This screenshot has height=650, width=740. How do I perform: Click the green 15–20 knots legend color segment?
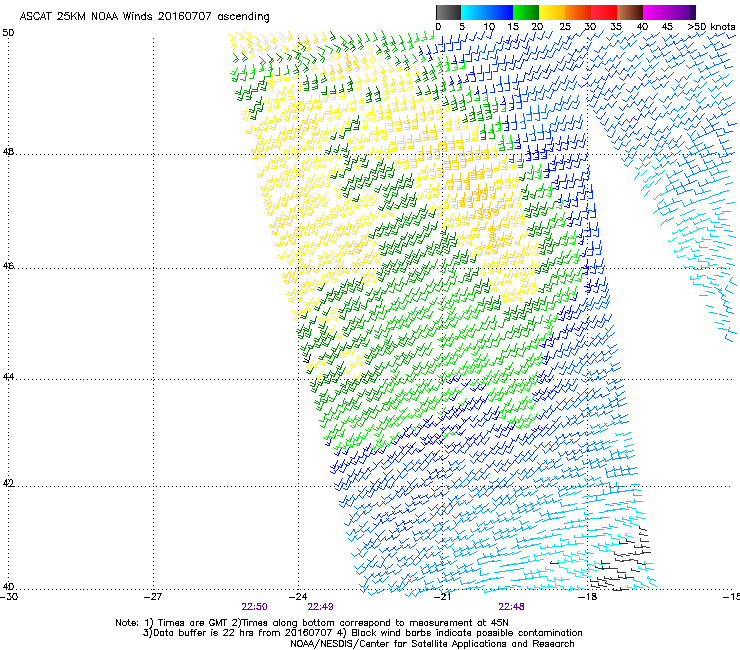coord(526,12)
